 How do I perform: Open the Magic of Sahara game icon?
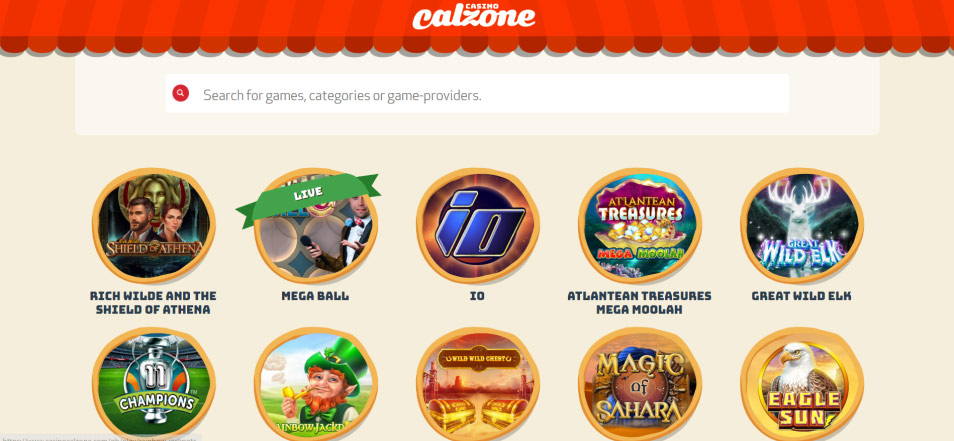[x=639, y=384]
